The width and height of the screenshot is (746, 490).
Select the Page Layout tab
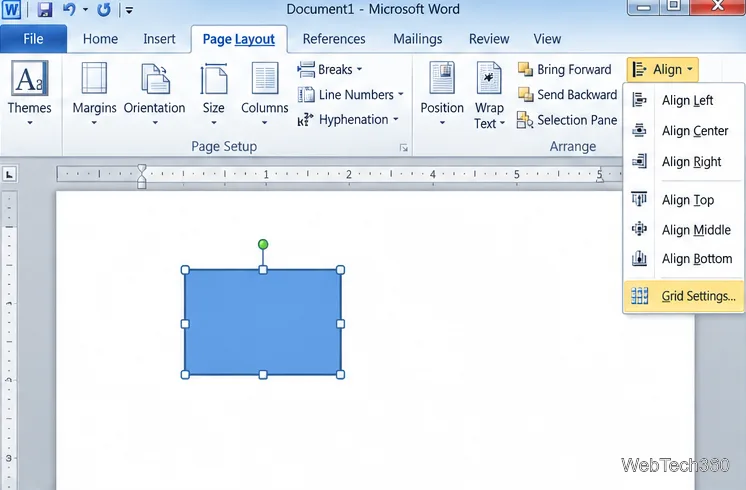pyautogui.click(x=238, y=39)
